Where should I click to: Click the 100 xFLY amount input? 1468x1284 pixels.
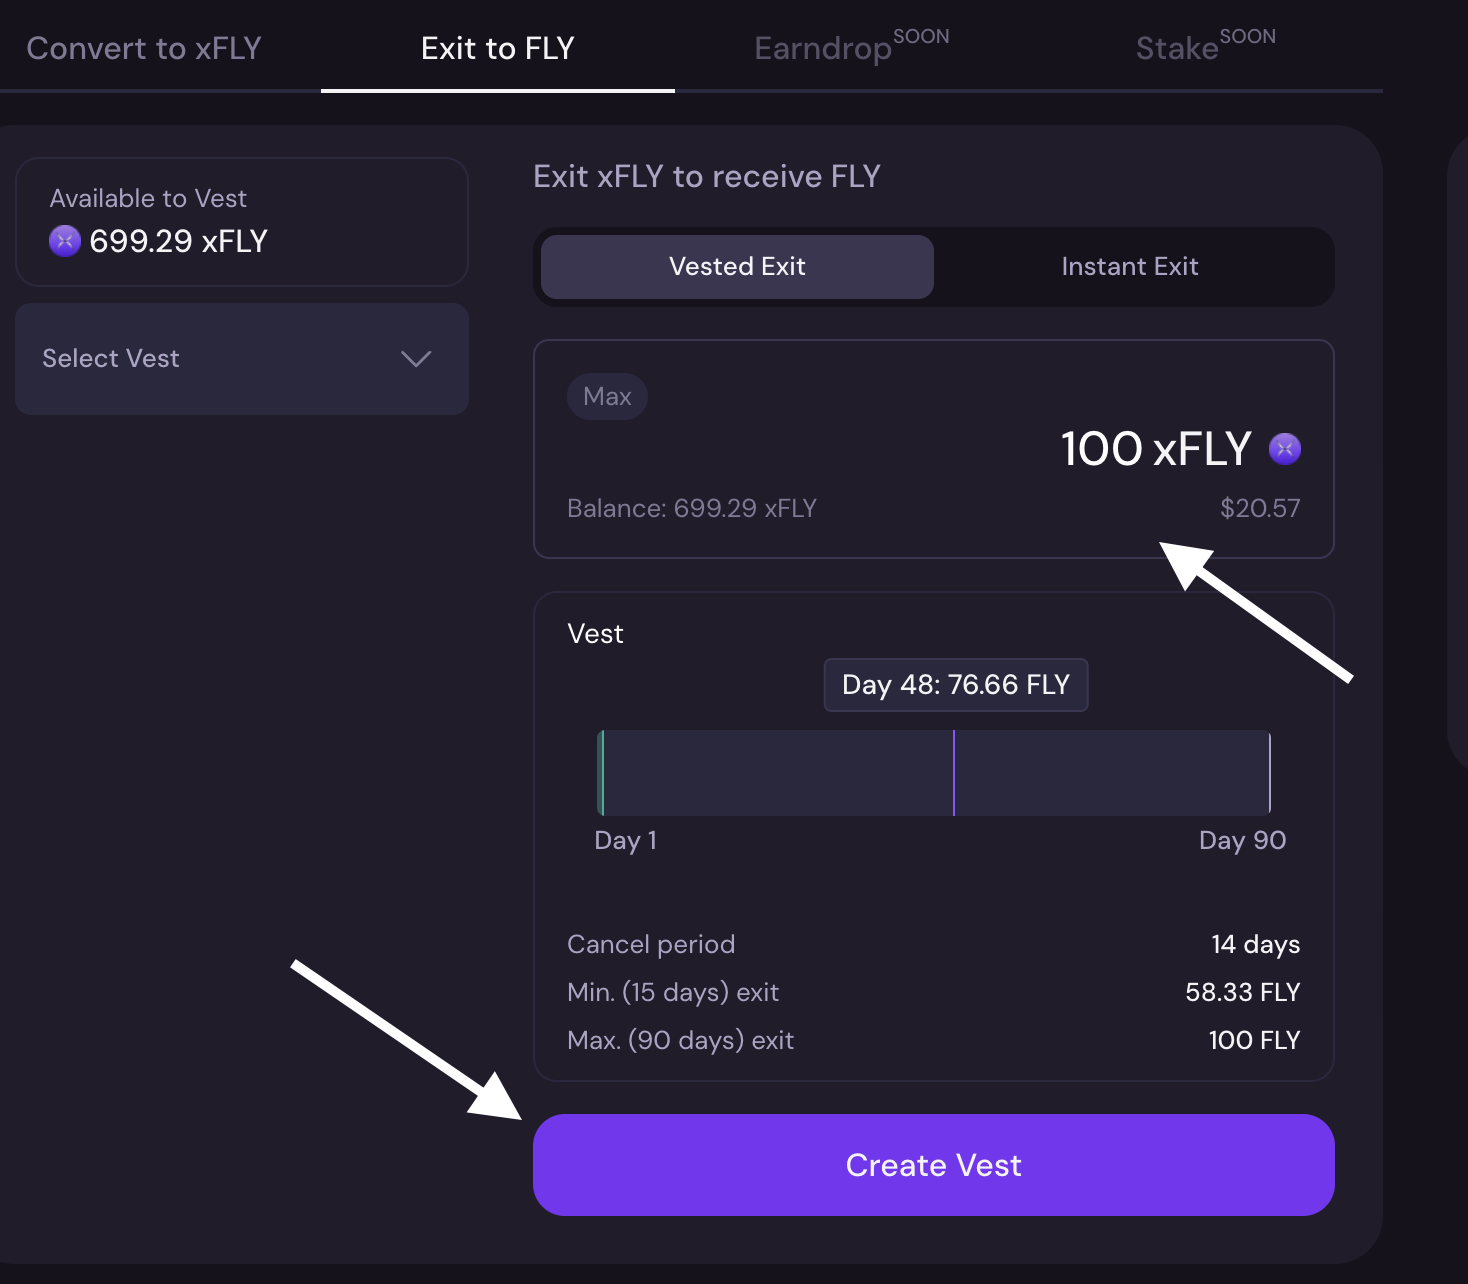(x=1155, y=448)
